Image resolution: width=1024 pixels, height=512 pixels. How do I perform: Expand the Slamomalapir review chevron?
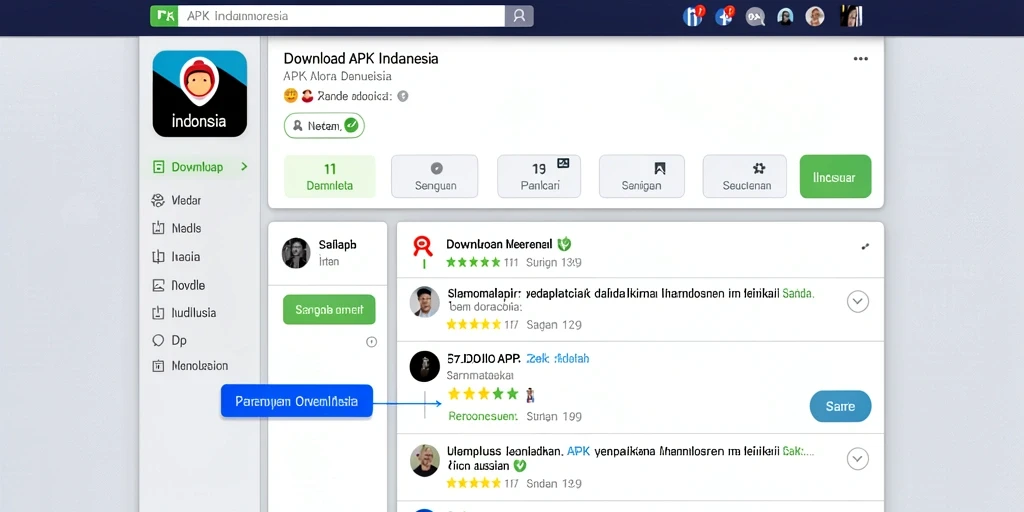[857, 302]
